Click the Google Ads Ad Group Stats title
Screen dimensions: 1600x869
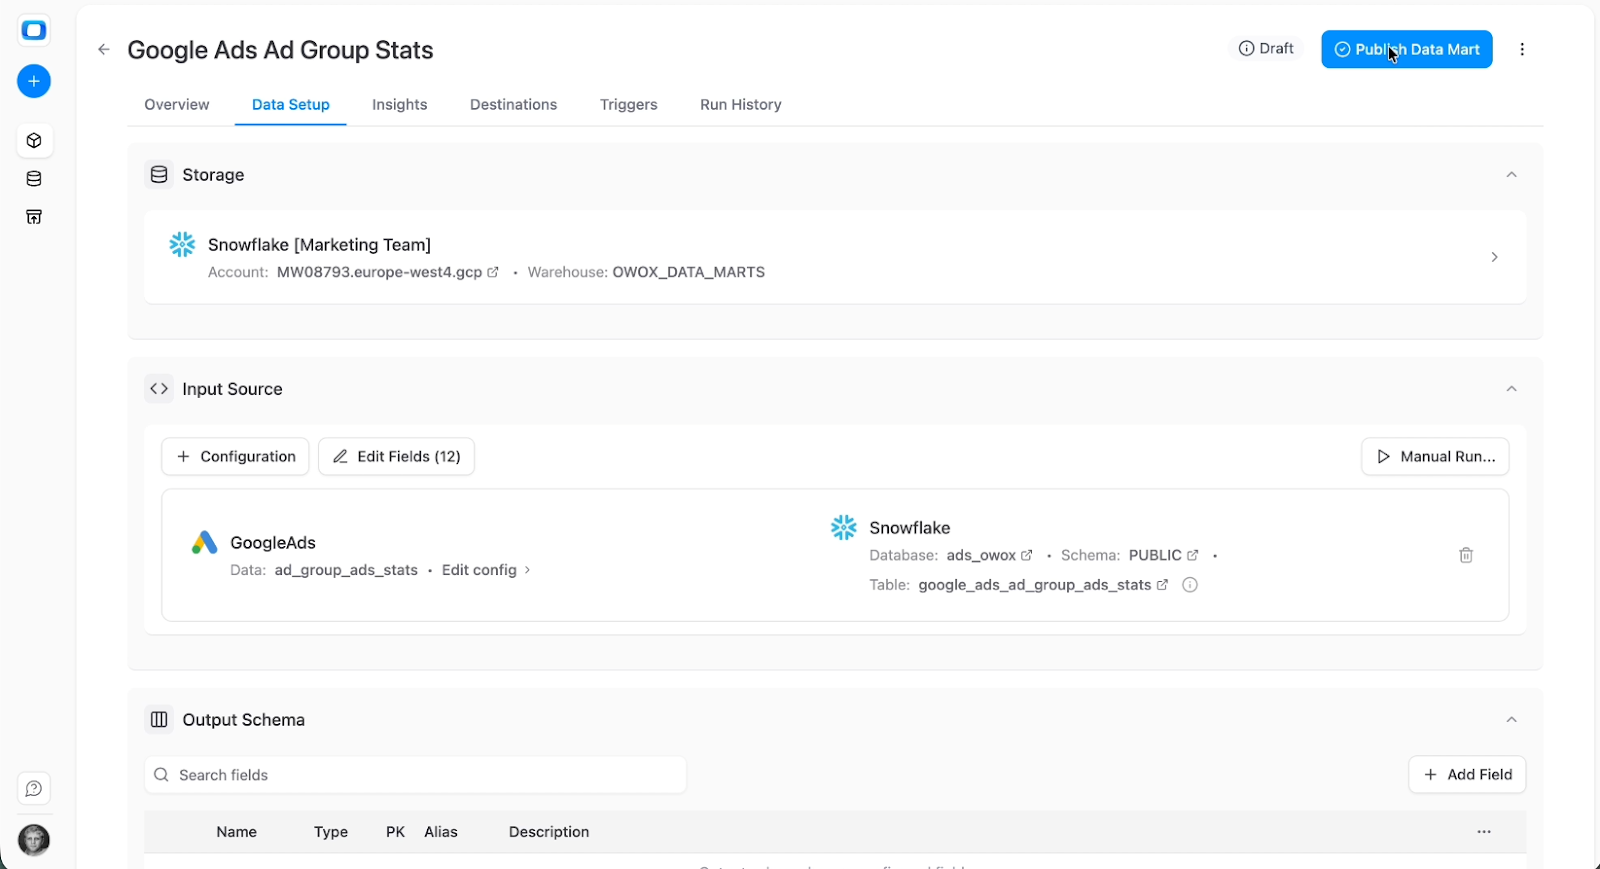point(281,50)
